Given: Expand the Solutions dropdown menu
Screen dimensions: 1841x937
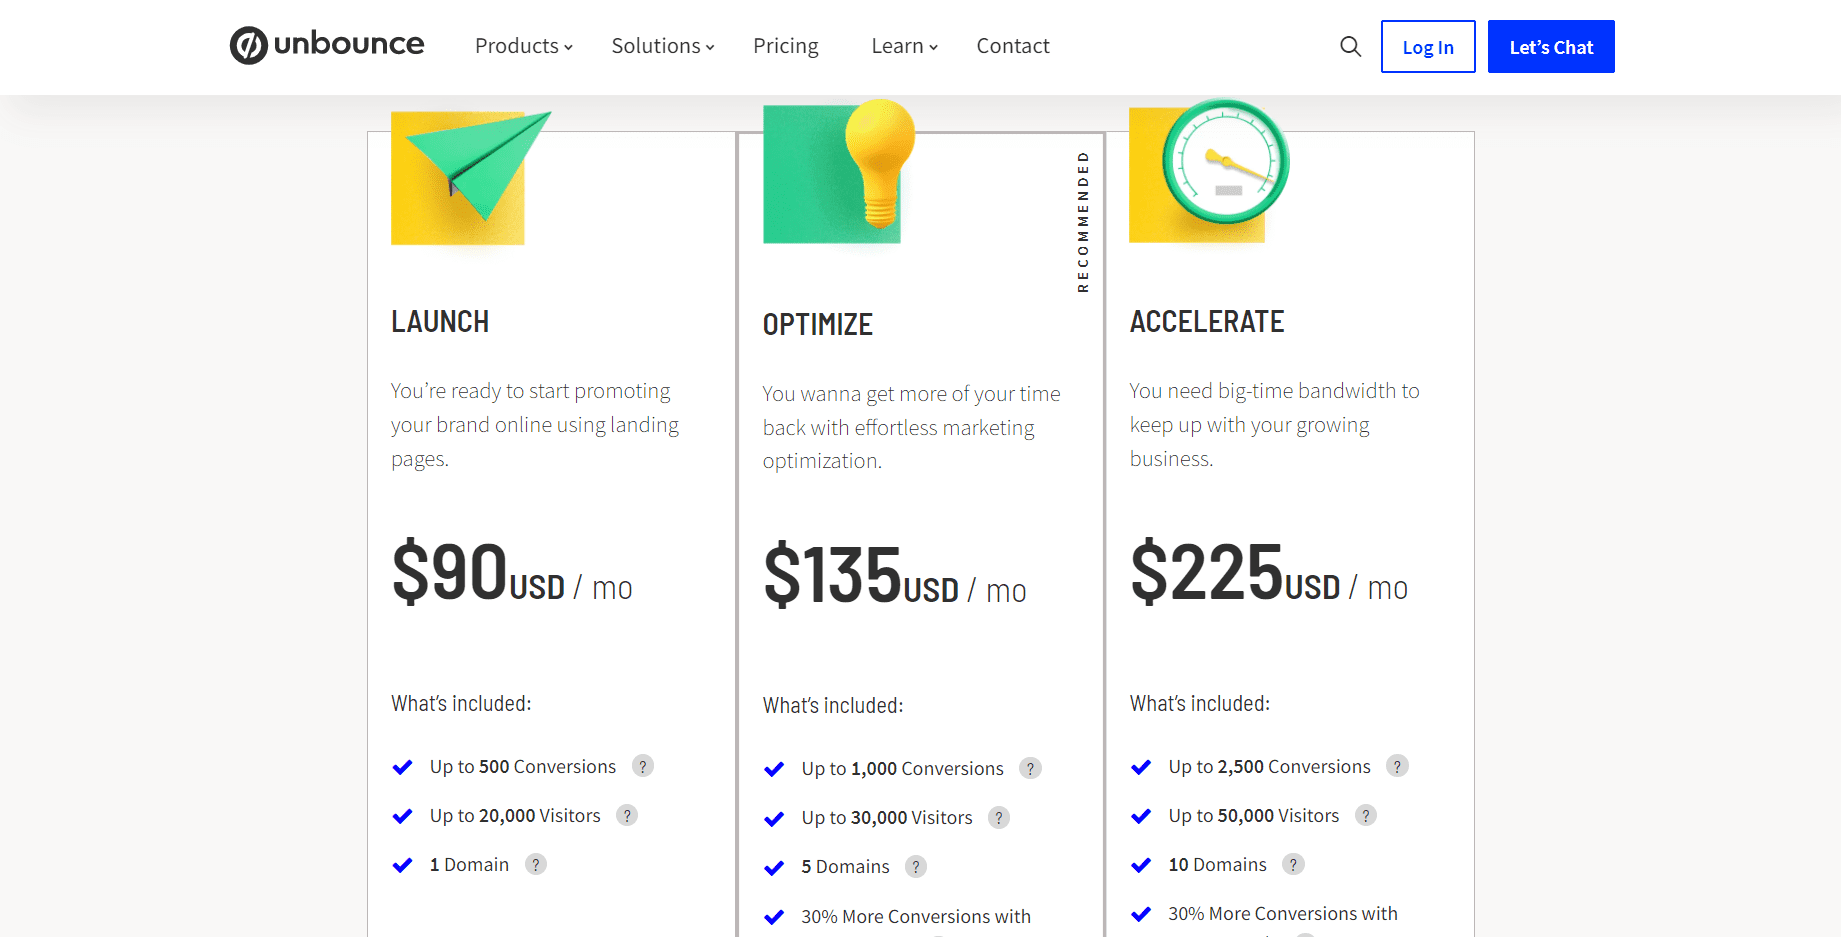Looking at the screenshot, I should tap(662, 46).
